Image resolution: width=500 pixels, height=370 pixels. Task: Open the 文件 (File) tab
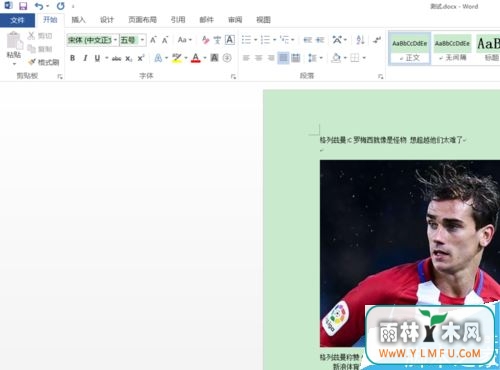point(17,20)
